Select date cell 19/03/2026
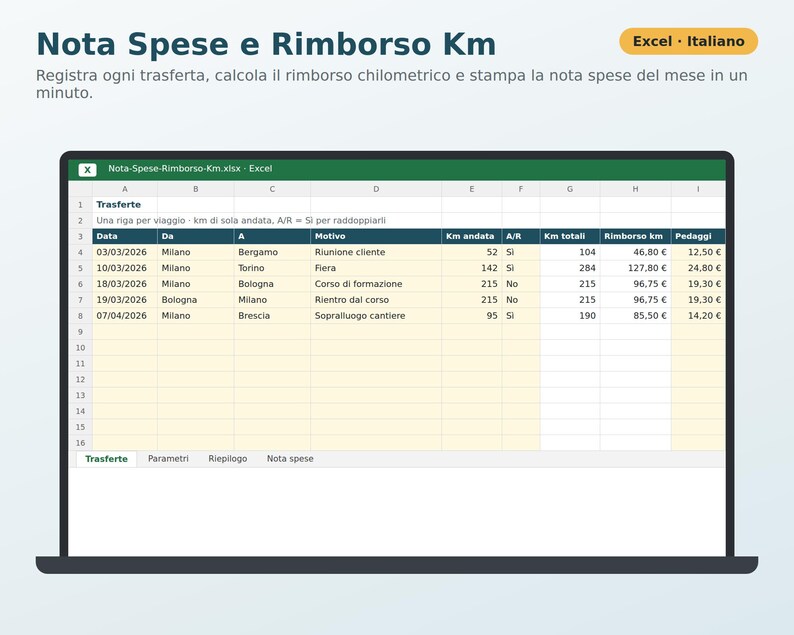The image size is (794, 635). [125, 300]
